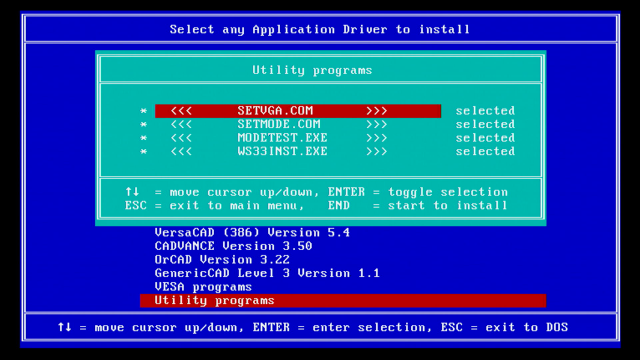Choose VersaCAD (386) Version 5.4 driver
Image resolution: width=640 pixels, height=360 pixels.
252,233
